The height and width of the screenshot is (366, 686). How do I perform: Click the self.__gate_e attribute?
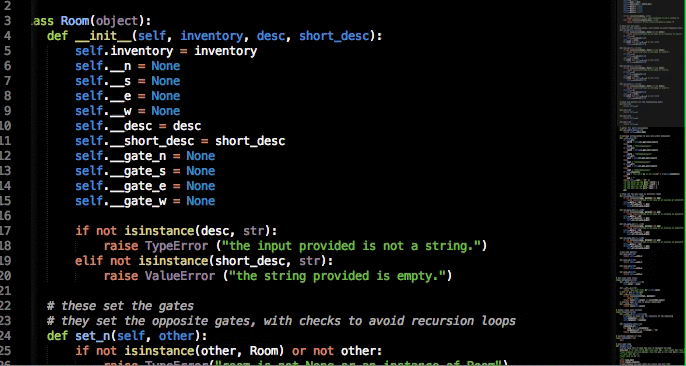coord(120,186)
